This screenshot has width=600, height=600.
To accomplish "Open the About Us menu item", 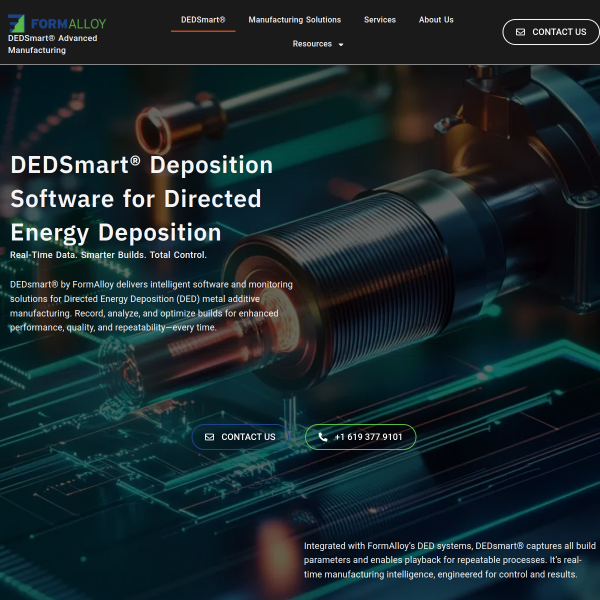I will [x=436, y=20].
